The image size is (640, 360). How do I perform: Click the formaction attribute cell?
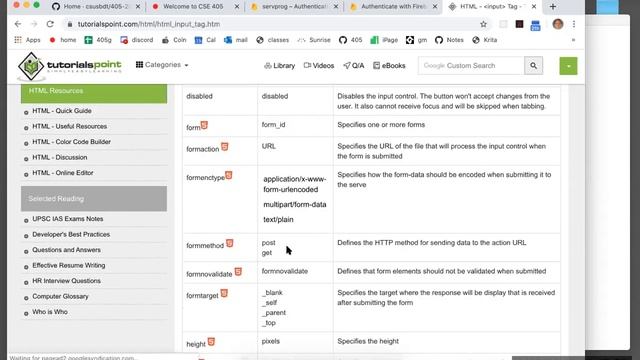(220, 151)
